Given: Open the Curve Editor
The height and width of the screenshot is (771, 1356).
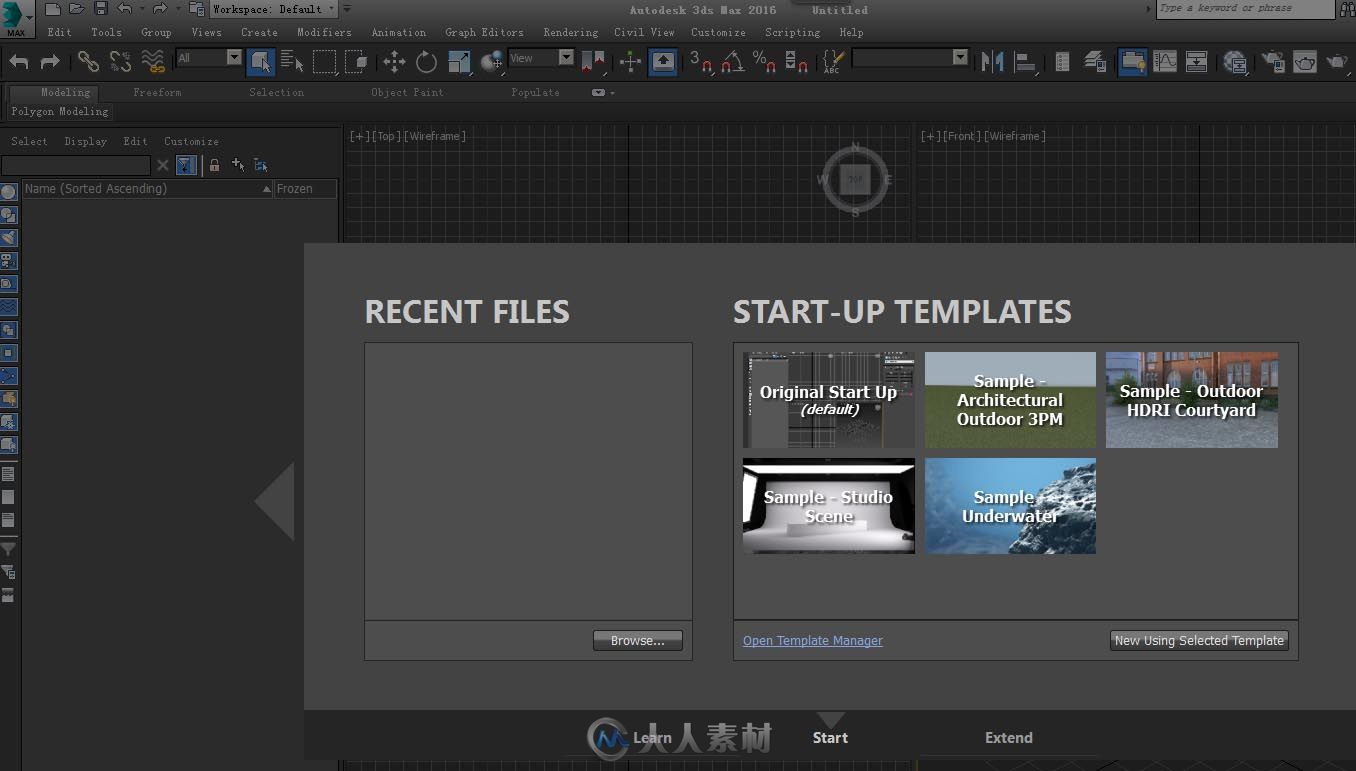Looking at the screenshot, I should pos(1165,62).
